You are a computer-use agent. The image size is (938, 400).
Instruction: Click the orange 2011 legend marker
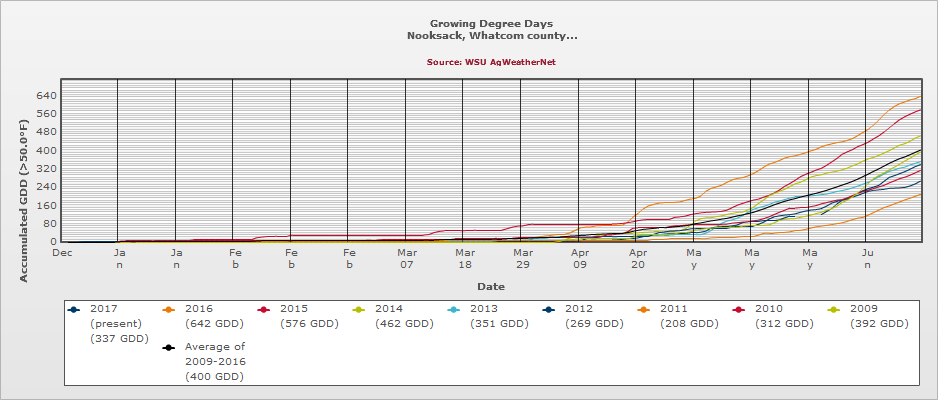click(644, 309)
